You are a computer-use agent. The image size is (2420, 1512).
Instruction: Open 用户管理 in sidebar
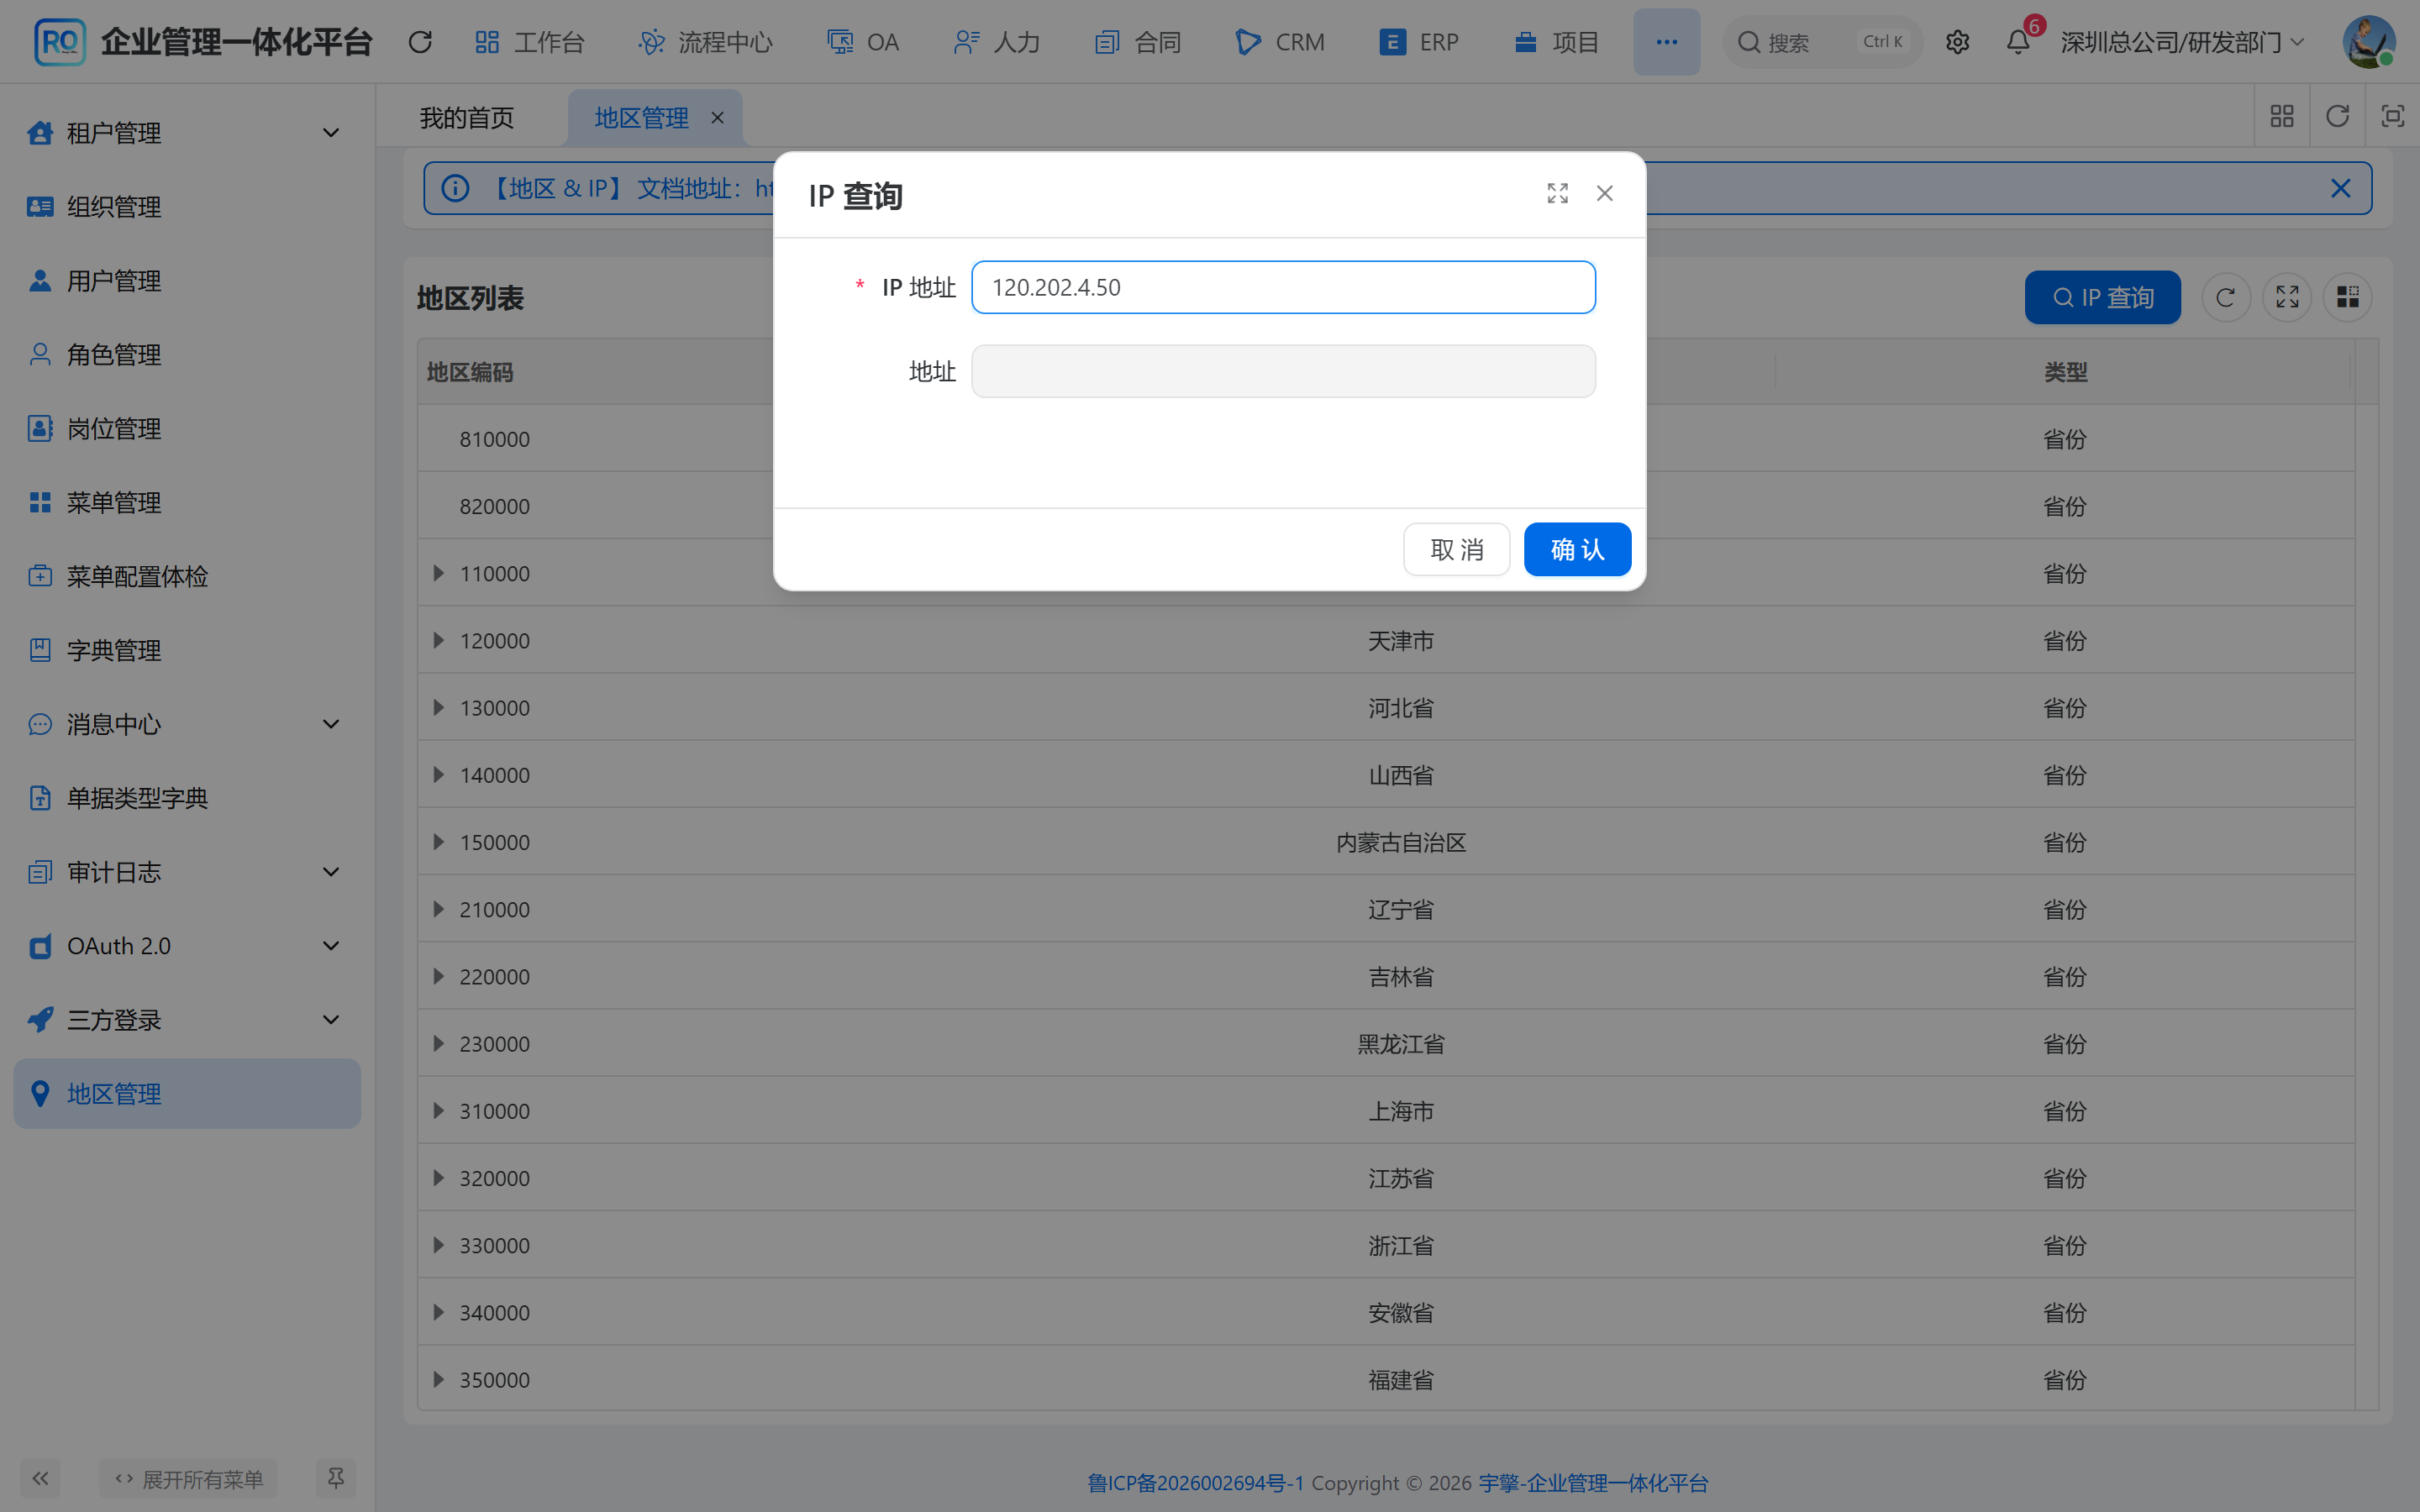[187, 281]
